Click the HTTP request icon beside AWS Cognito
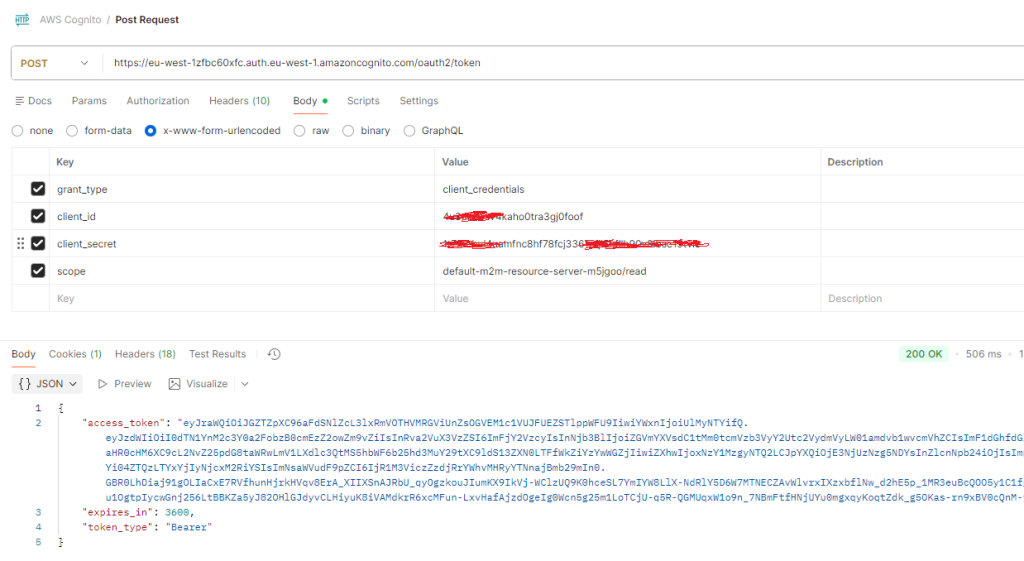Screen dimensions: 1024x561 pyautogui.click(x=21, y=19)
